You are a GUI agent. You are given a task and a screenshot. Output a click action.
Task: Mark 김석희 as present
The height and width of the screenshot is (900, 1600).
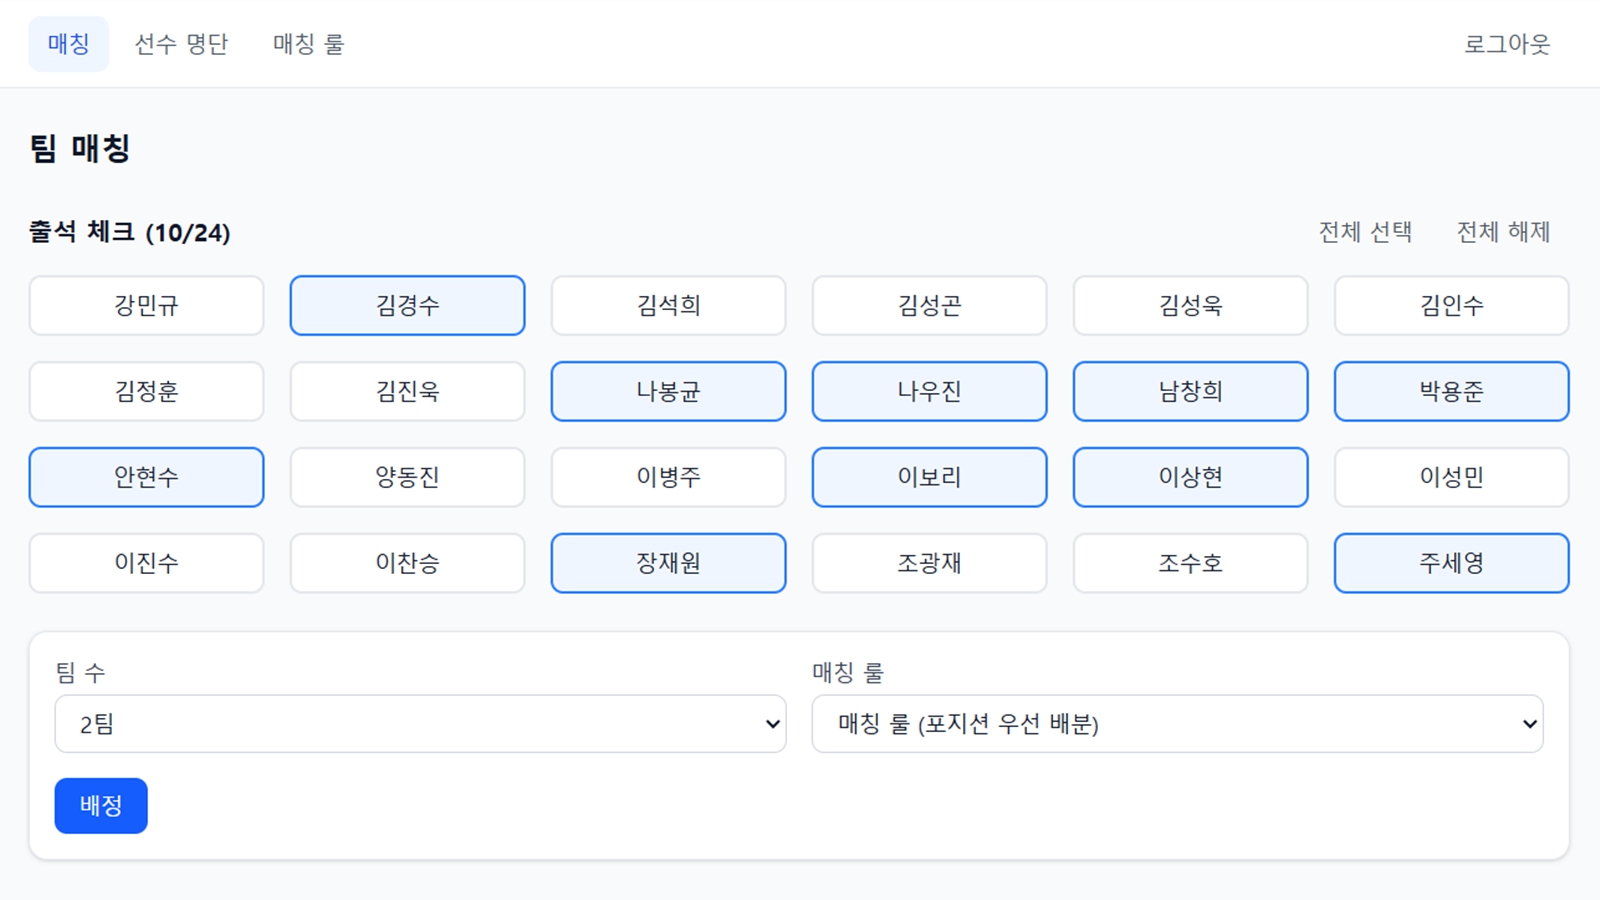pyautogui.click(x=668, y=306)
